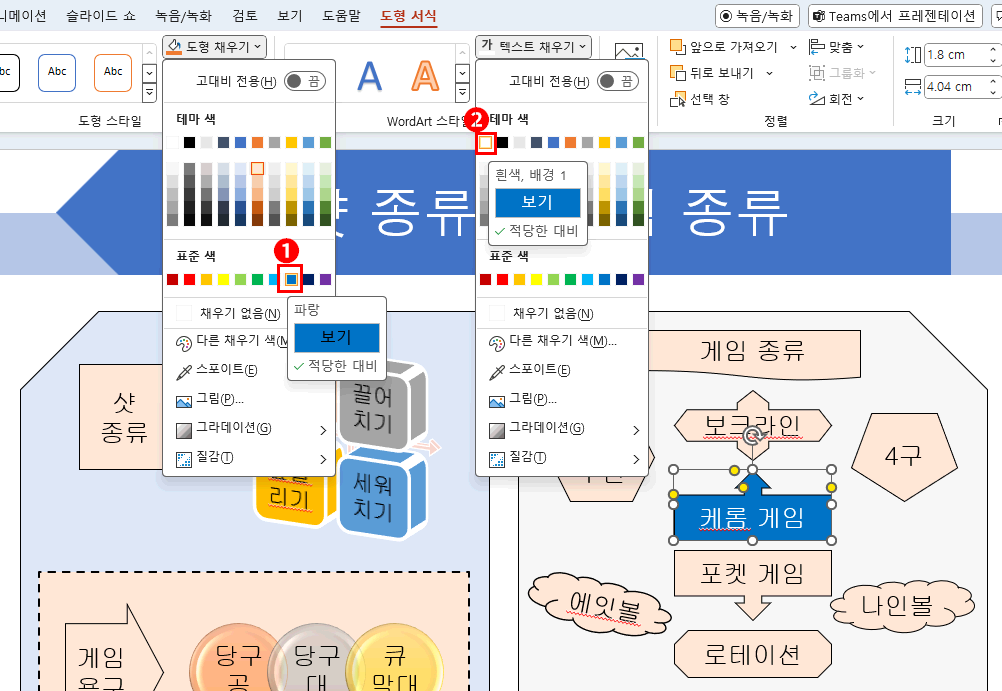1002x691 pixels.
Task: Expand 질감 submenu in 도형 채우기 menu
Action: coord(249,458)
